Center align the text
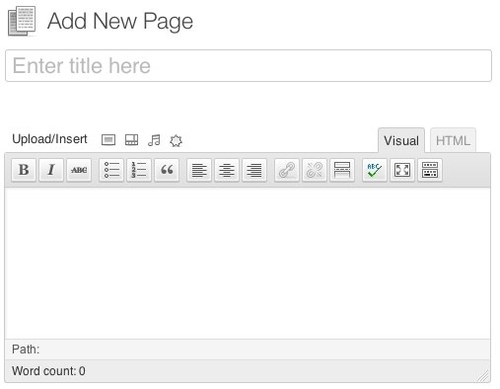Image resolution: width=500 pixels, height=389 pixels. click(x=227, y=170)
